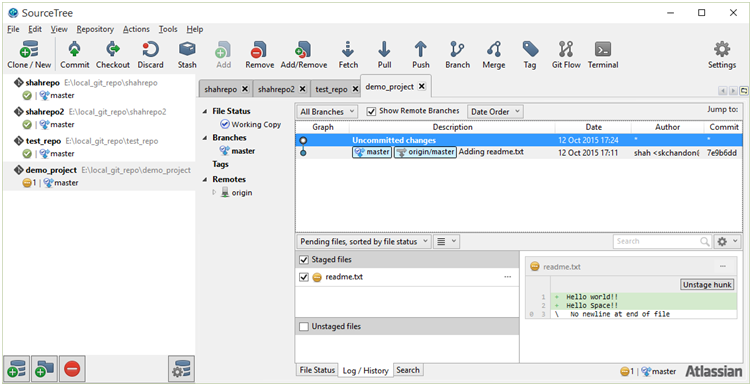The height and width of the screenshot is (386, 752).
Task: Open the Help menu
Action: pos(195,29)
